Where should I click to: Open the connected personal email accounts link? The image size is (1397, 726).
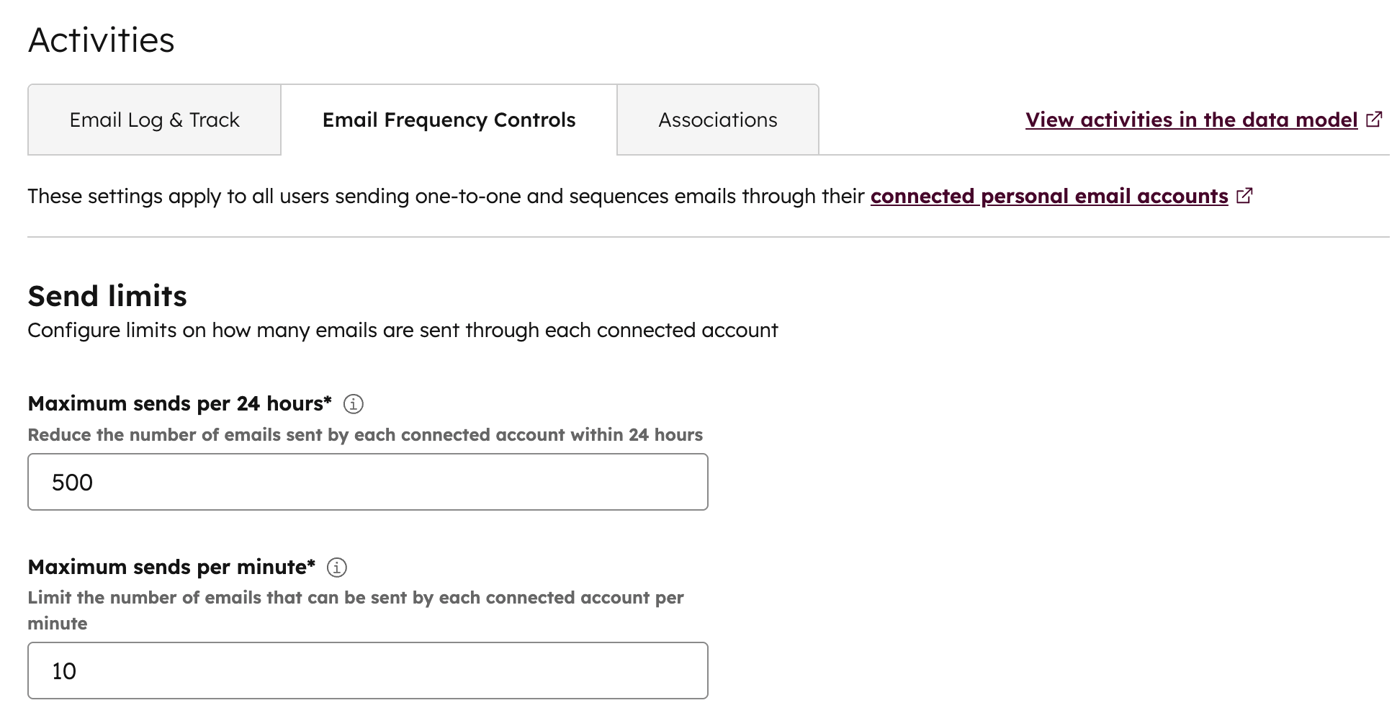(x=1049, y=195)
